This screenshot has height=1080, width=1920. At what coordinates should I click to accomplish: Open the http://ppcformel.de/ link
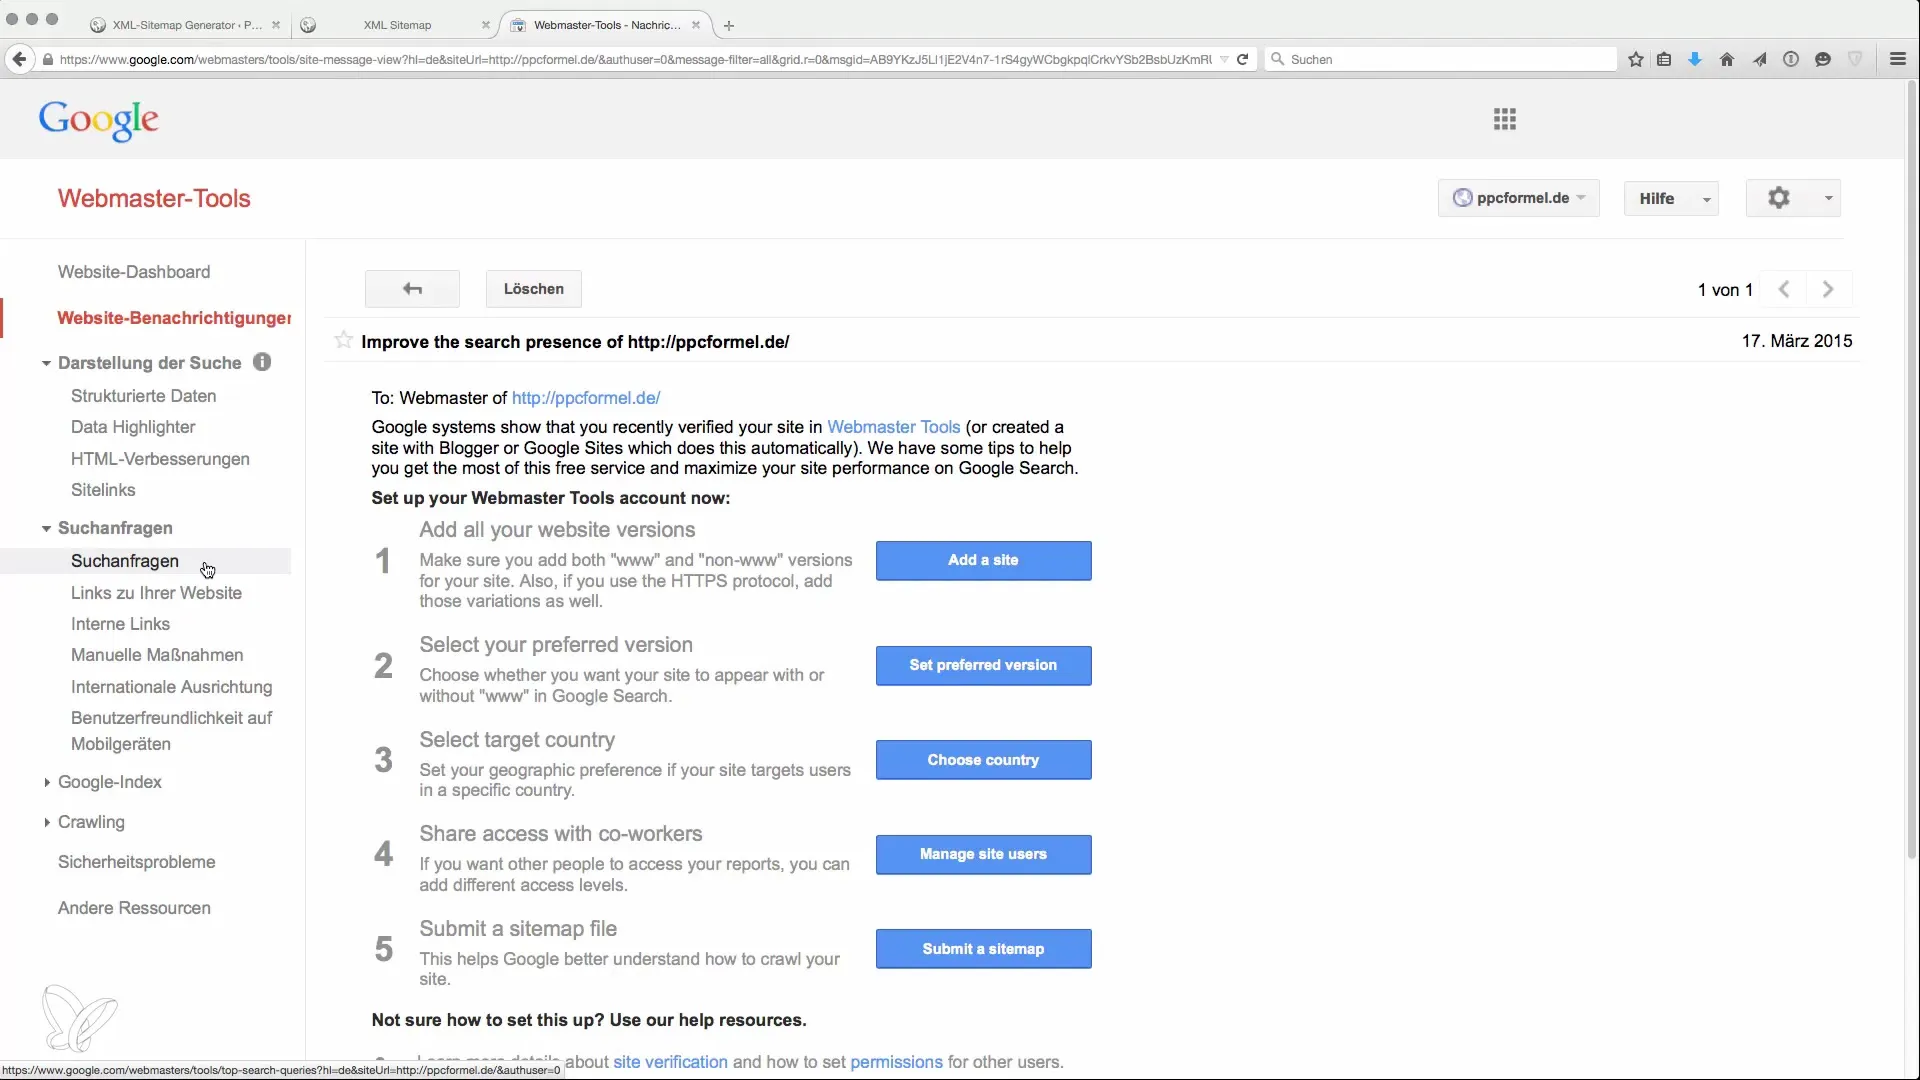coord(586,398)
